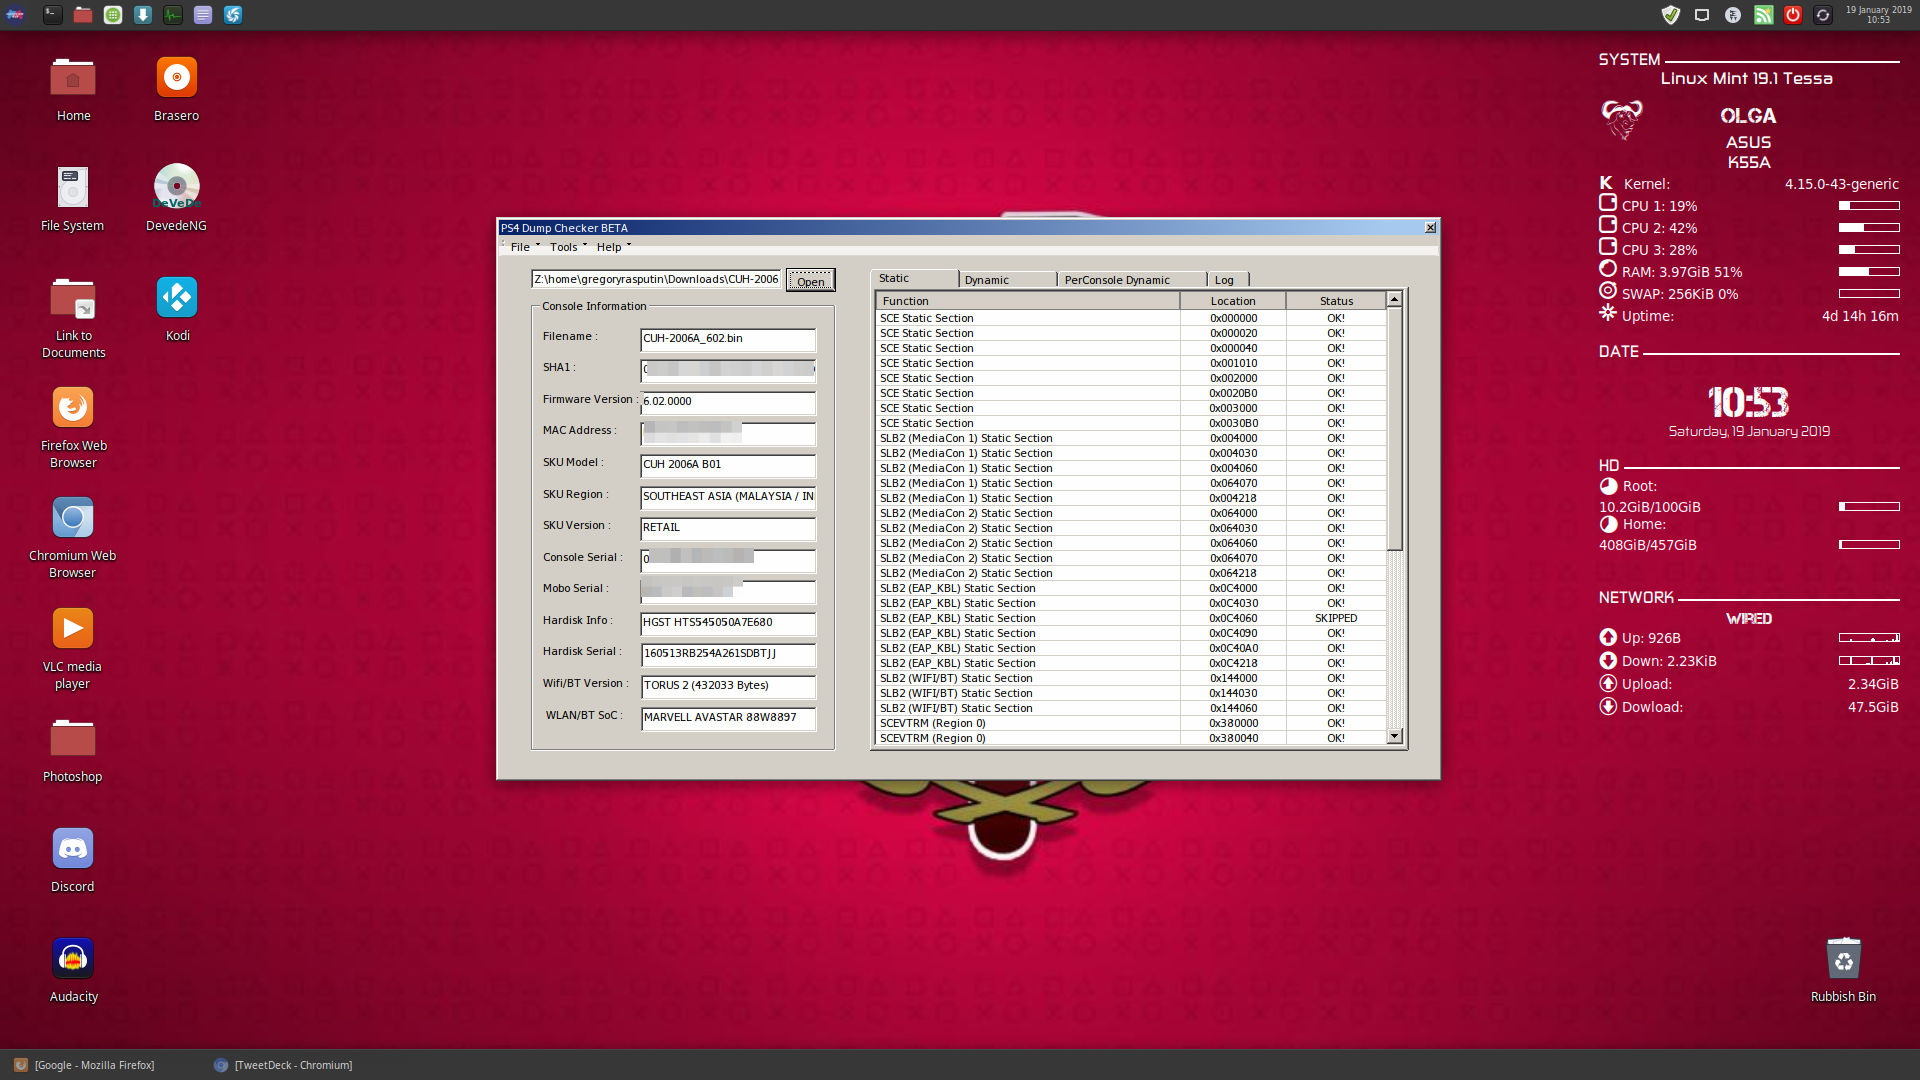Click the Firmware Version field showing 6.02.0000
1920x1080 pixels.
click(x=728, y=402)
